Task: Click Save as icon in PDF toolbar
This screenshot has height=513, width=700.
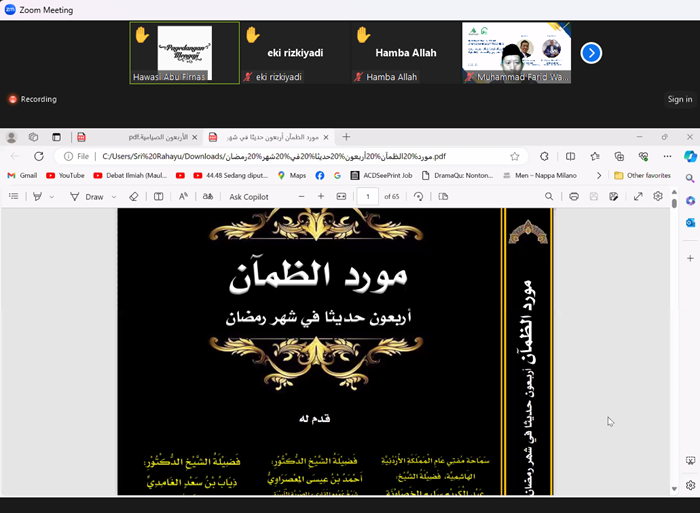Action: tap(613, 196)
